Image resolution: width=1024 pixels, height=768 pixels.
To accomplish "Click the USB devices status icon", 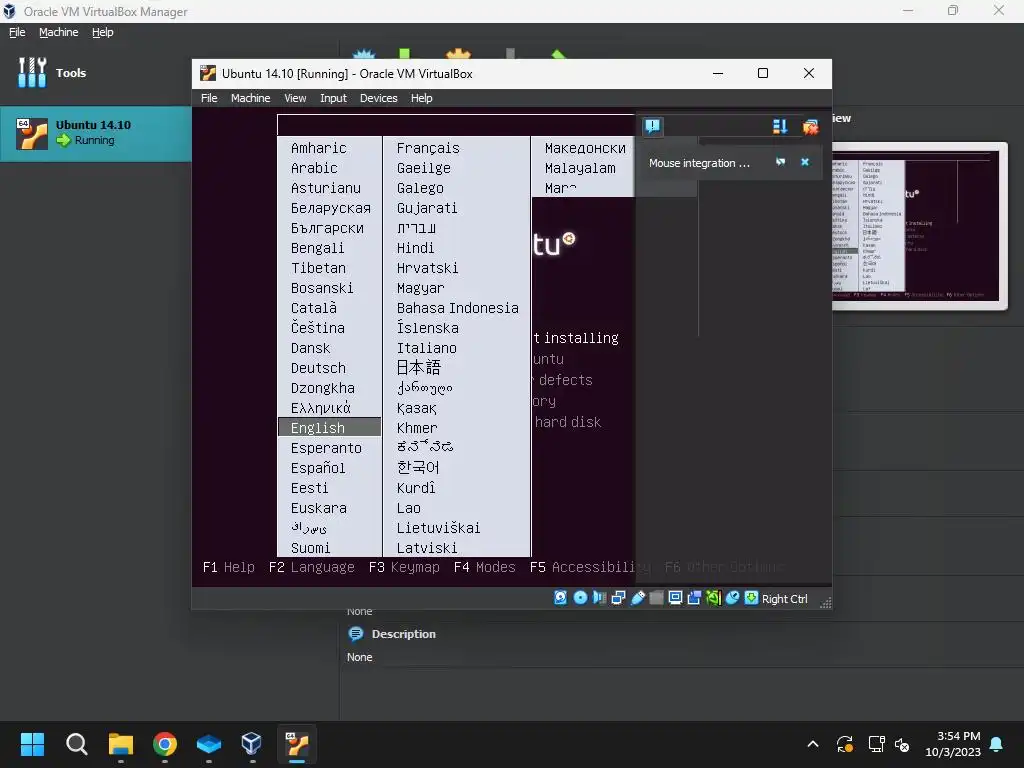I will [637, 598].
